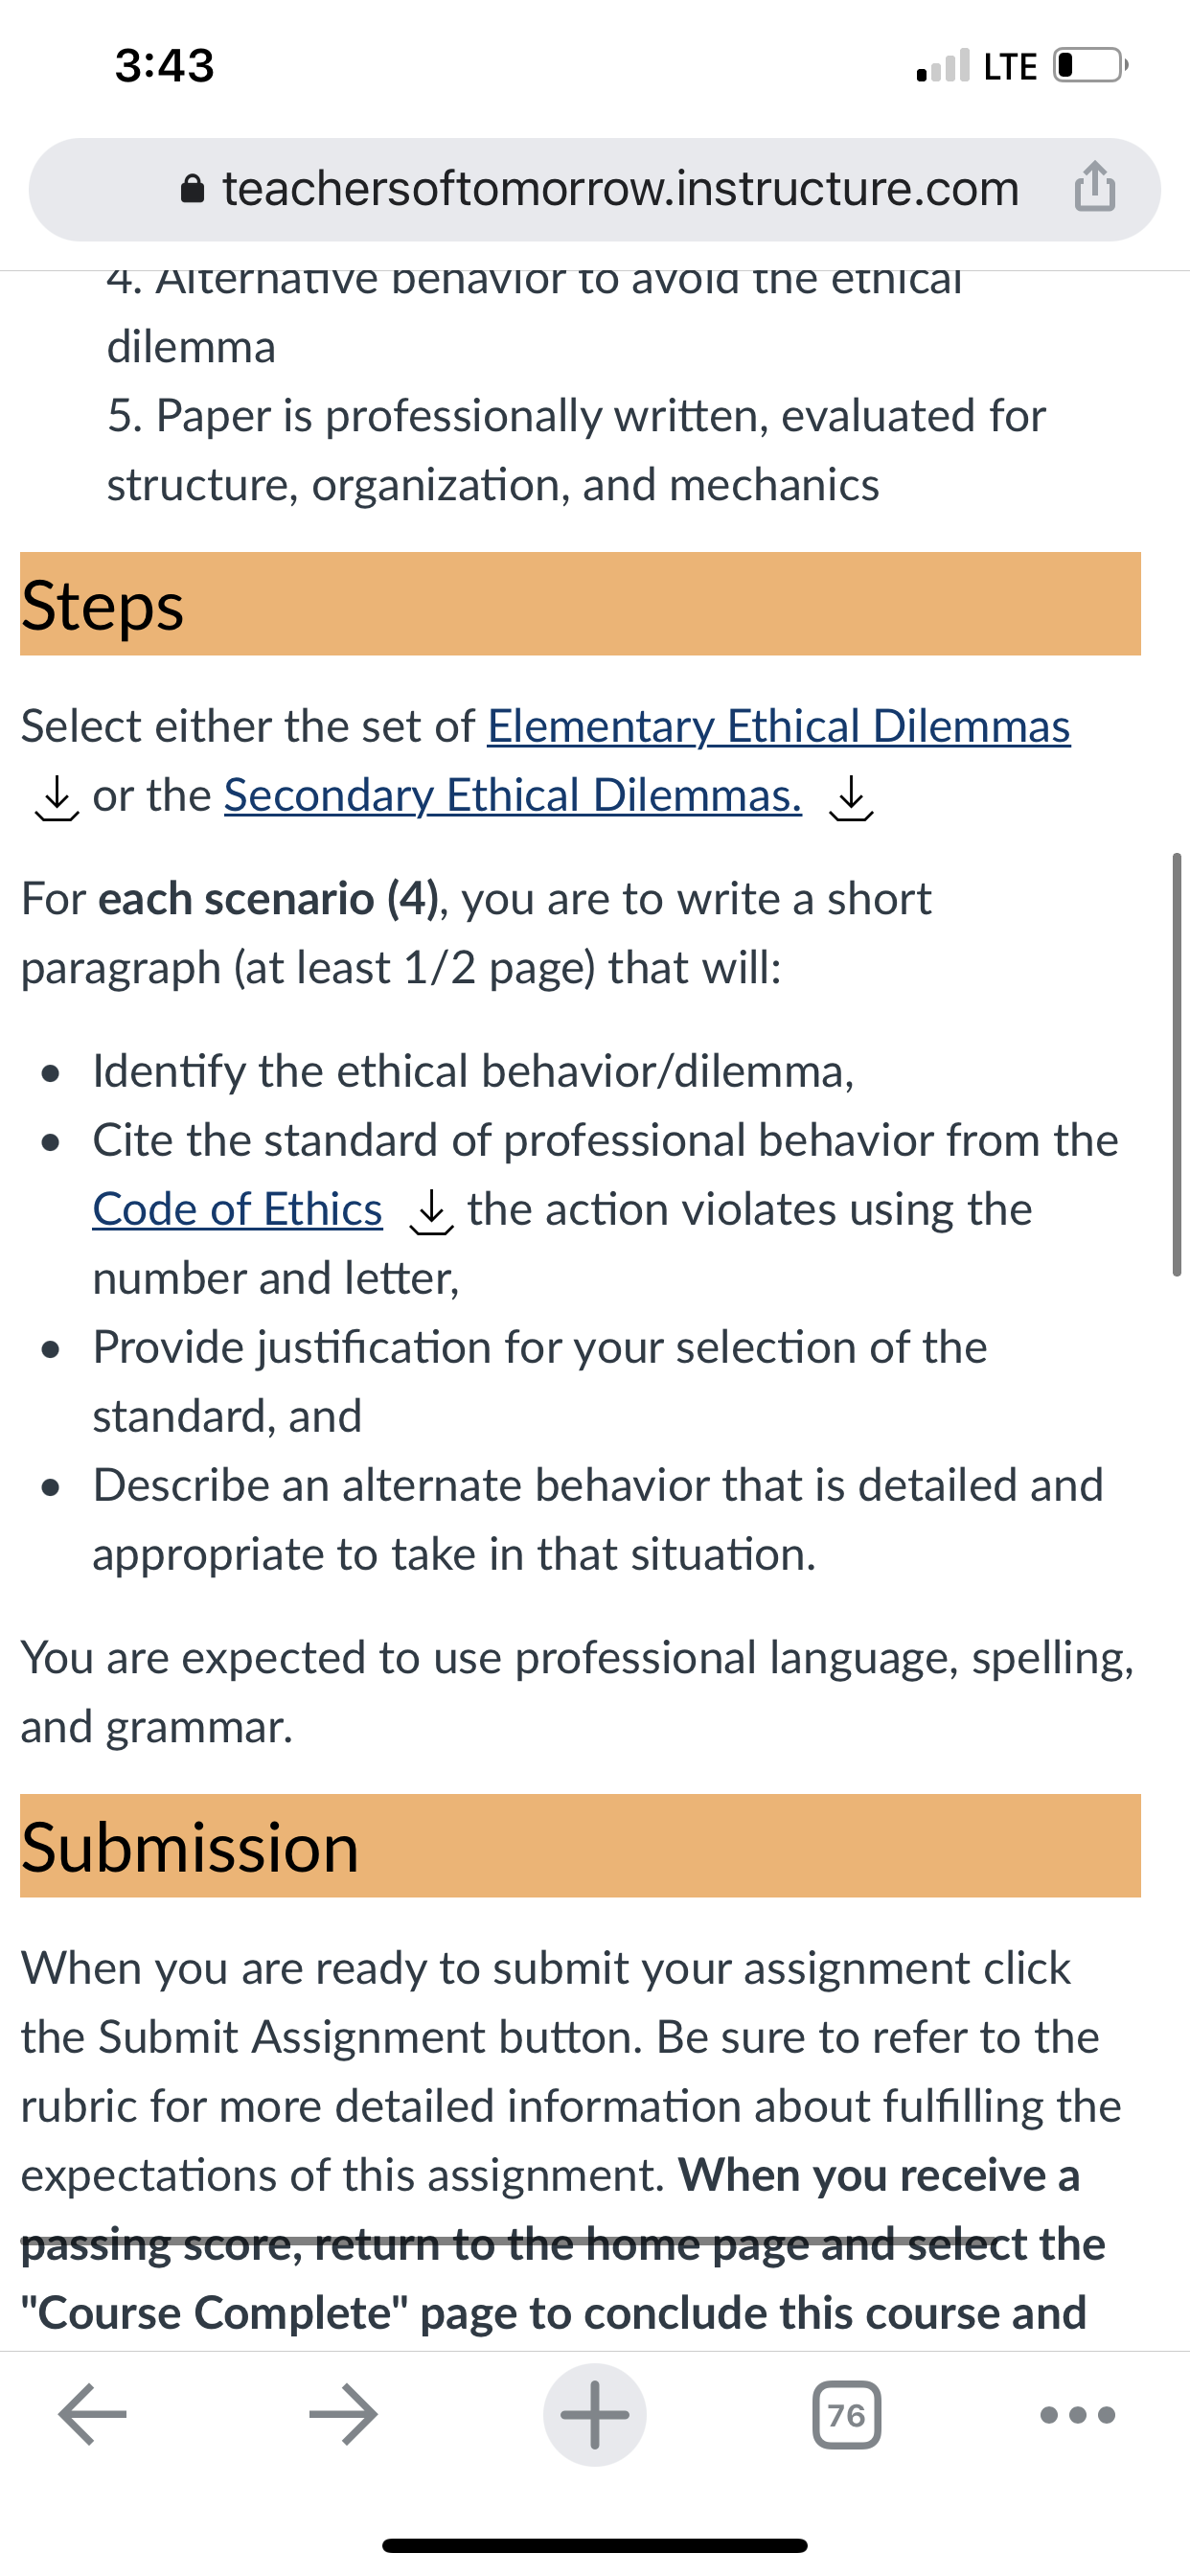Tap the lock icon beside the URL
This screenshot has height=2576, width=1190.
pos(193,189)
